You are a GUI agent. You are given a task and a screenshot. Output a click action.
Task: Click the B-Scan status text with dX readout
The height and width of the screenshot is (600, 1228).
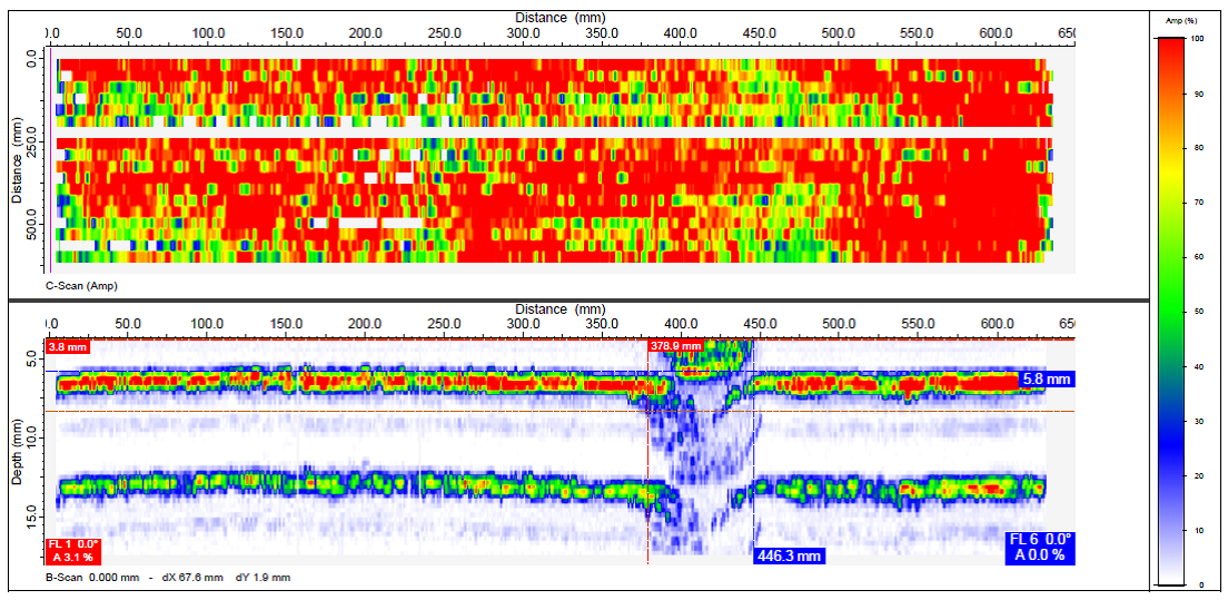[168, 577]
